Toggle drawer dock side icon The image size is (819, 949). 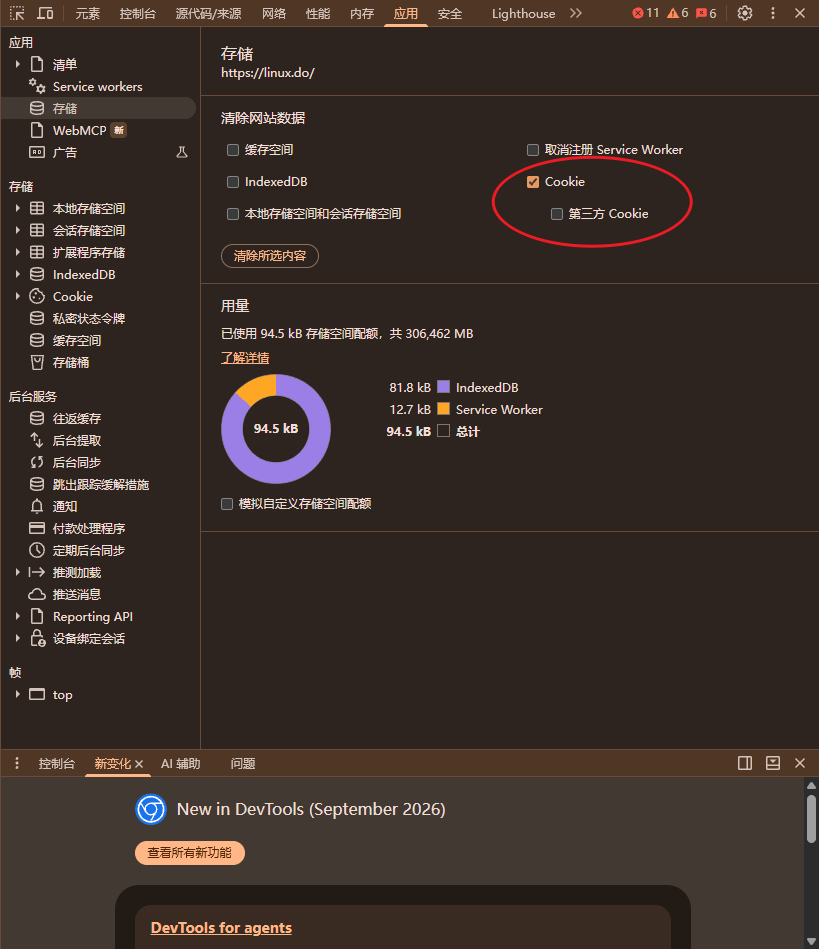pyautogui.click(x=745, y=763)
